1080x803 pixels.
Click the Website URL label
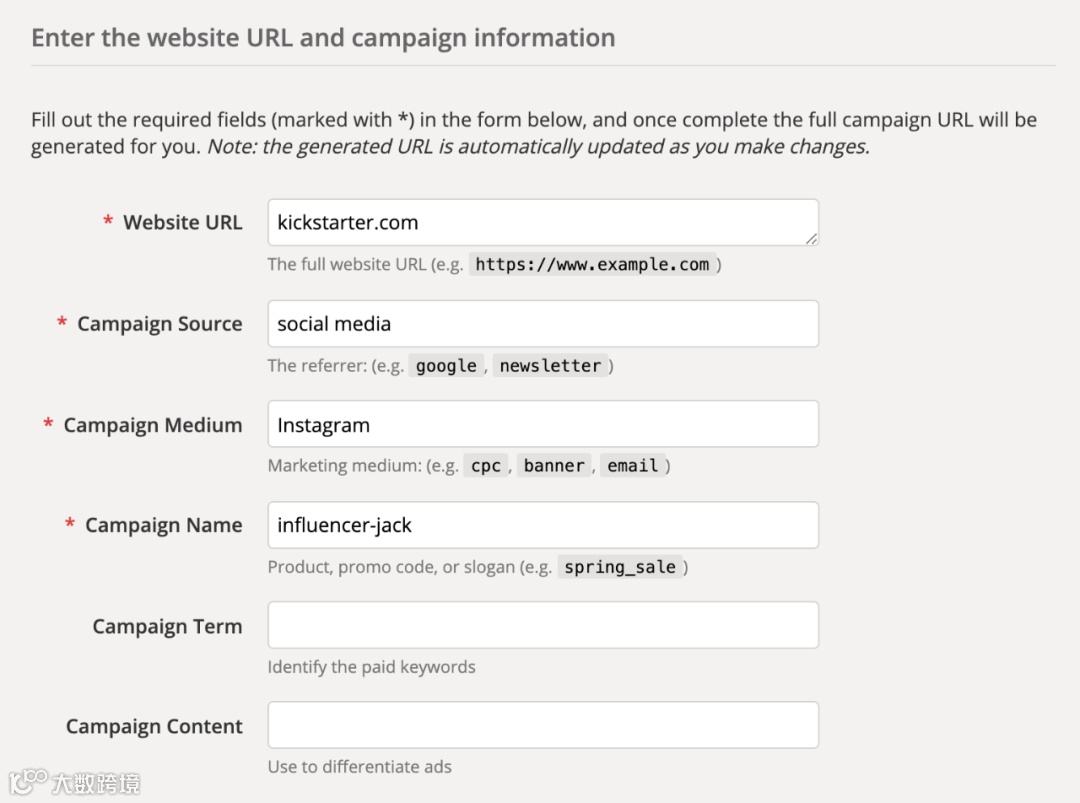tap(182, 223)
